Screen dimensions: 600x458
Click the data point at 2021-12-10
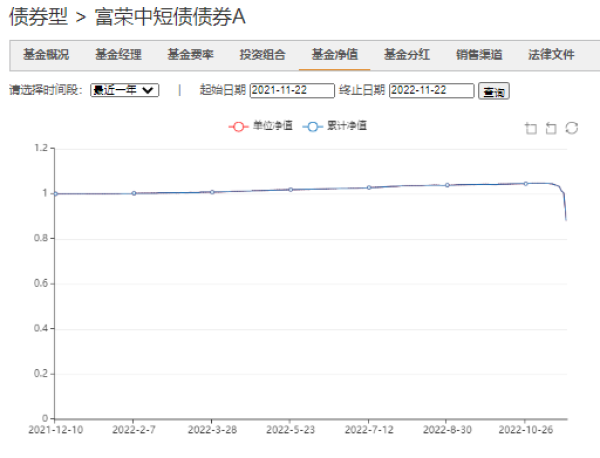55,194
